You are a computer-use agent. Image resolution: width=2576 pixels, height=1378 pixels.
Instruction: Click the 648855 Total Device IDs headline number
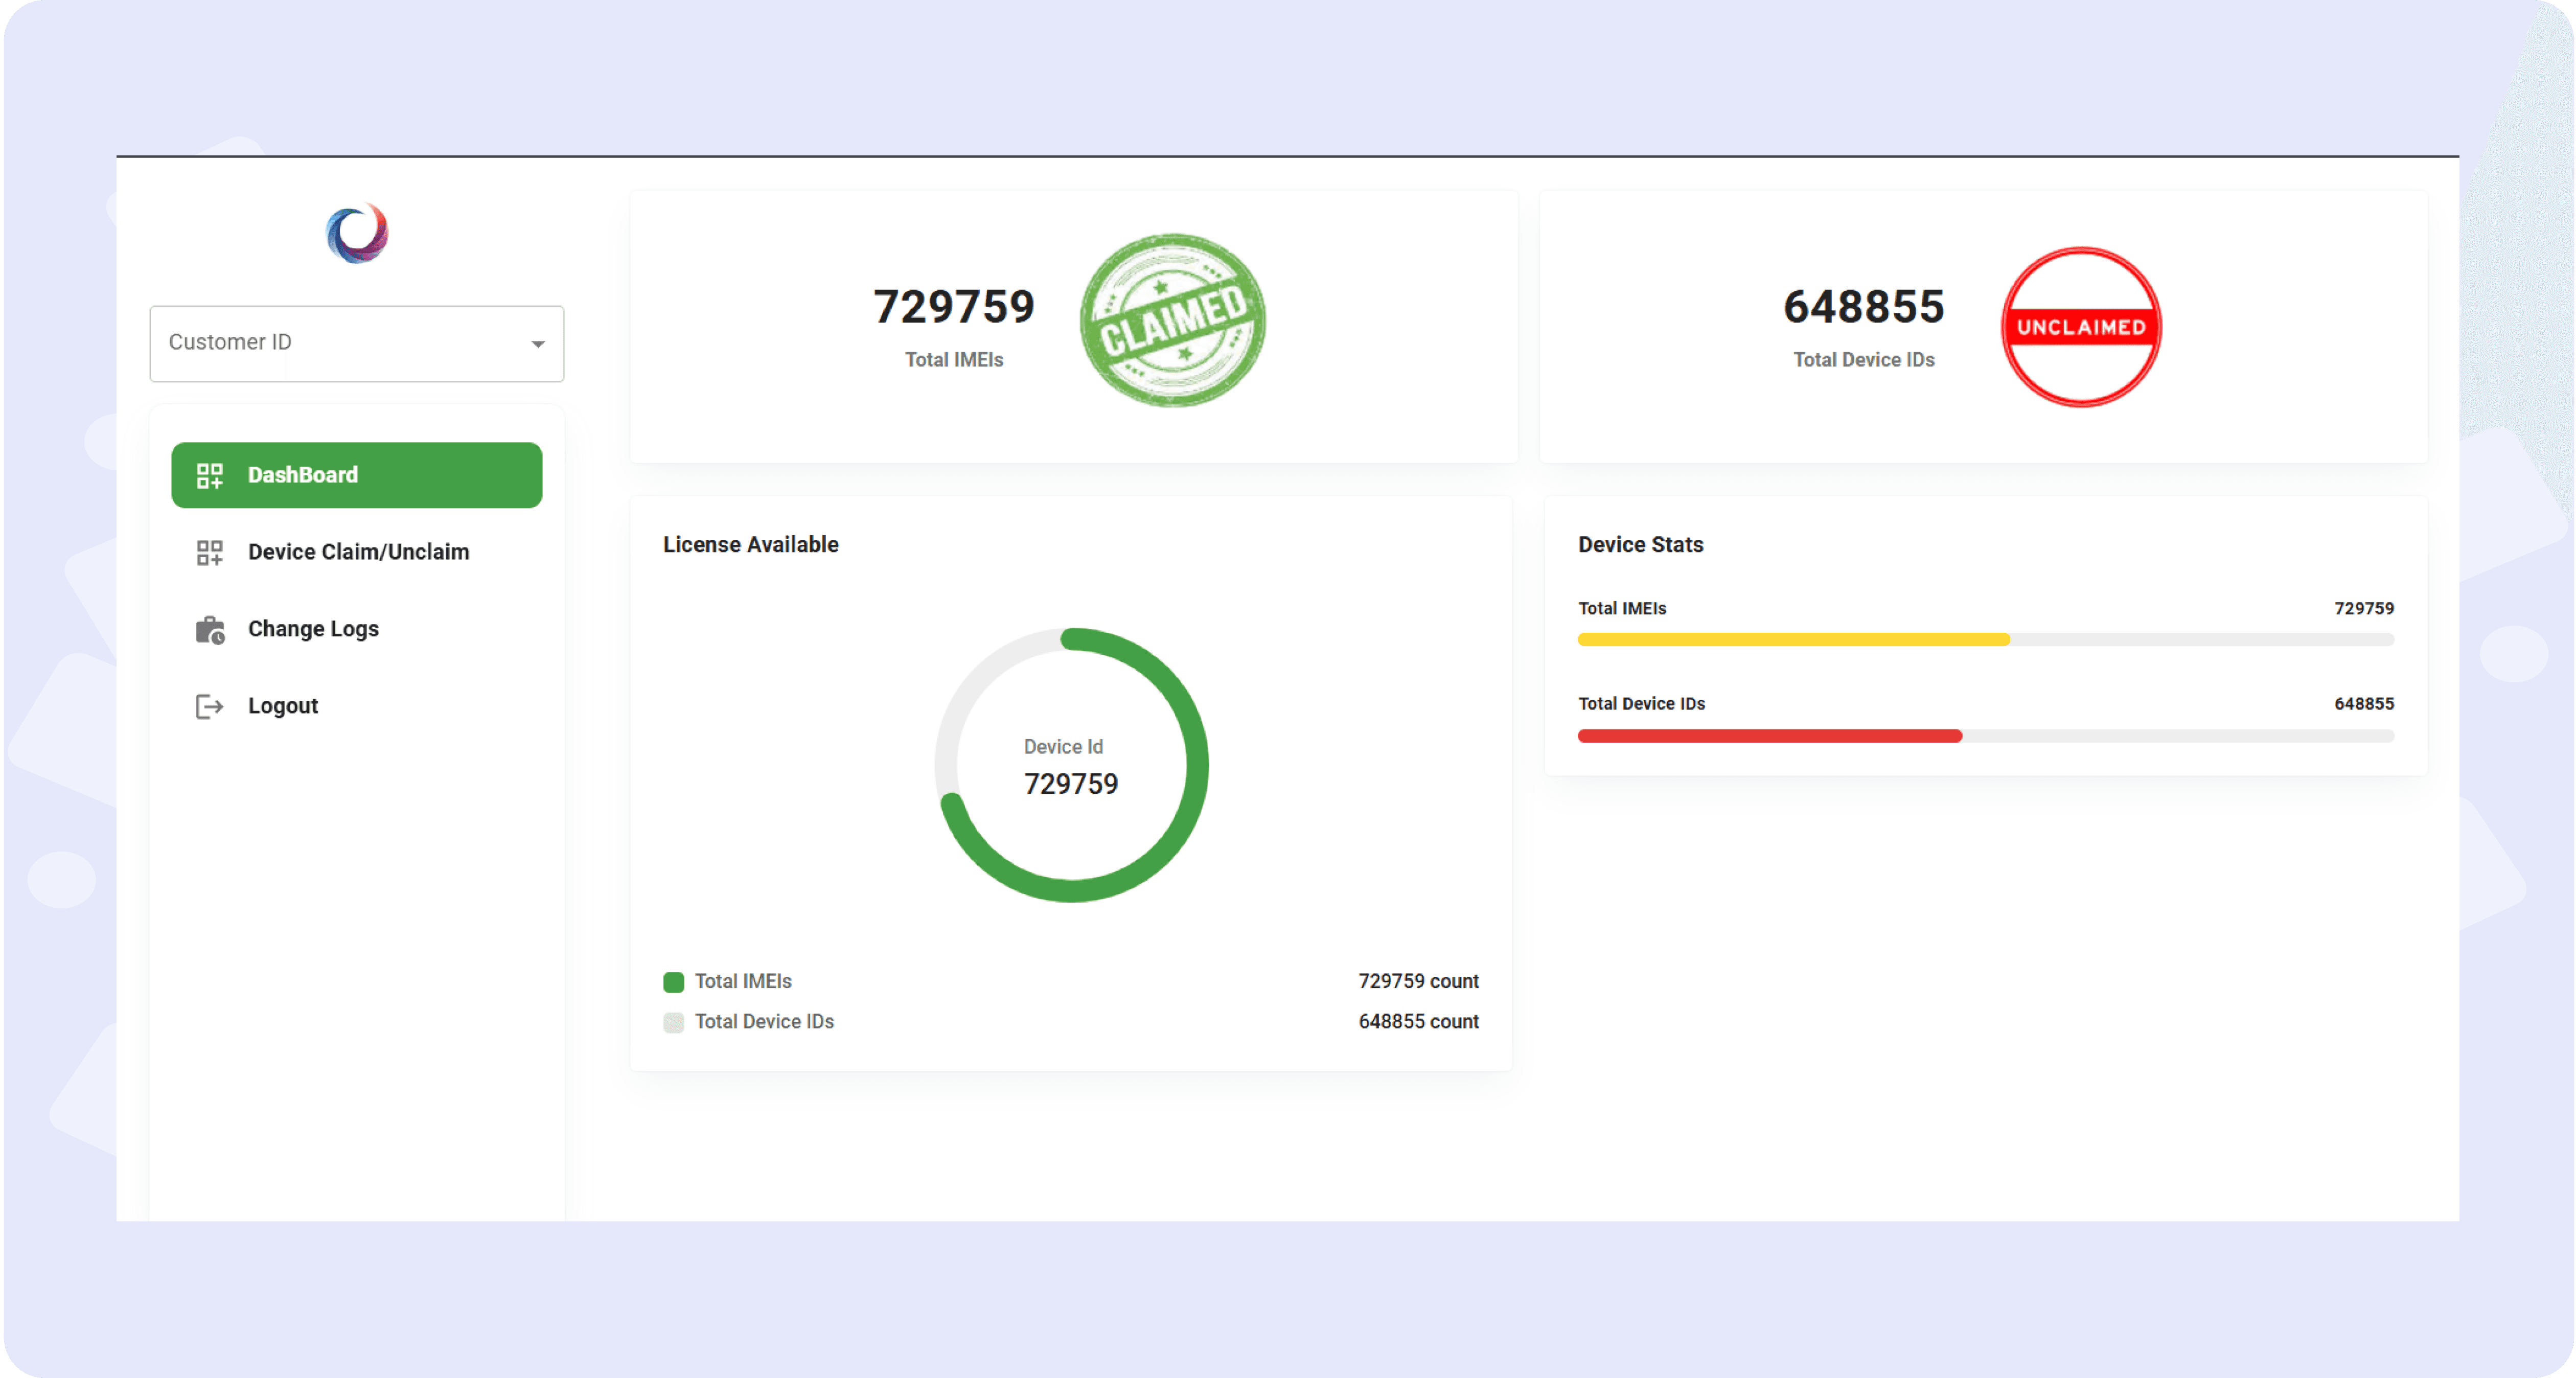[1864, 306]
